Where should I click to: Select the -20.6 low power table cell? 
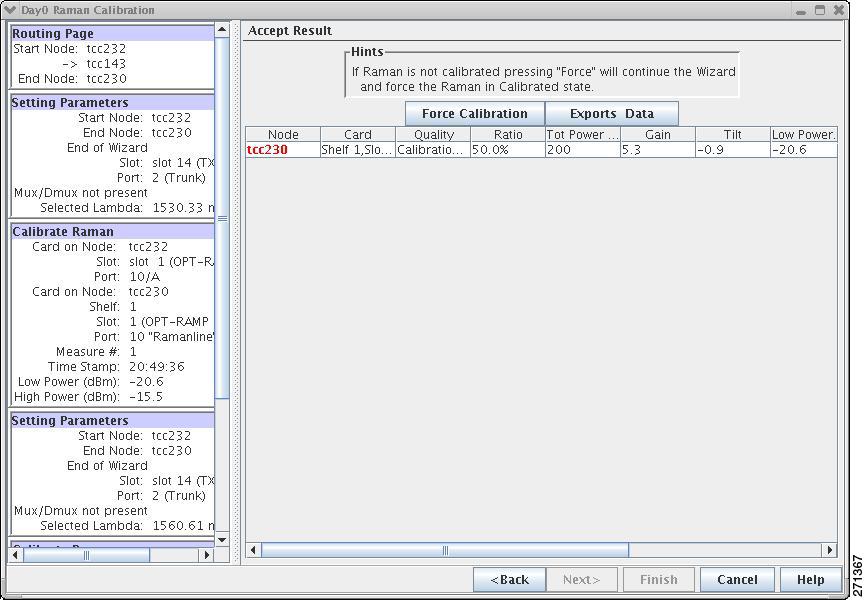click(804, 149)
